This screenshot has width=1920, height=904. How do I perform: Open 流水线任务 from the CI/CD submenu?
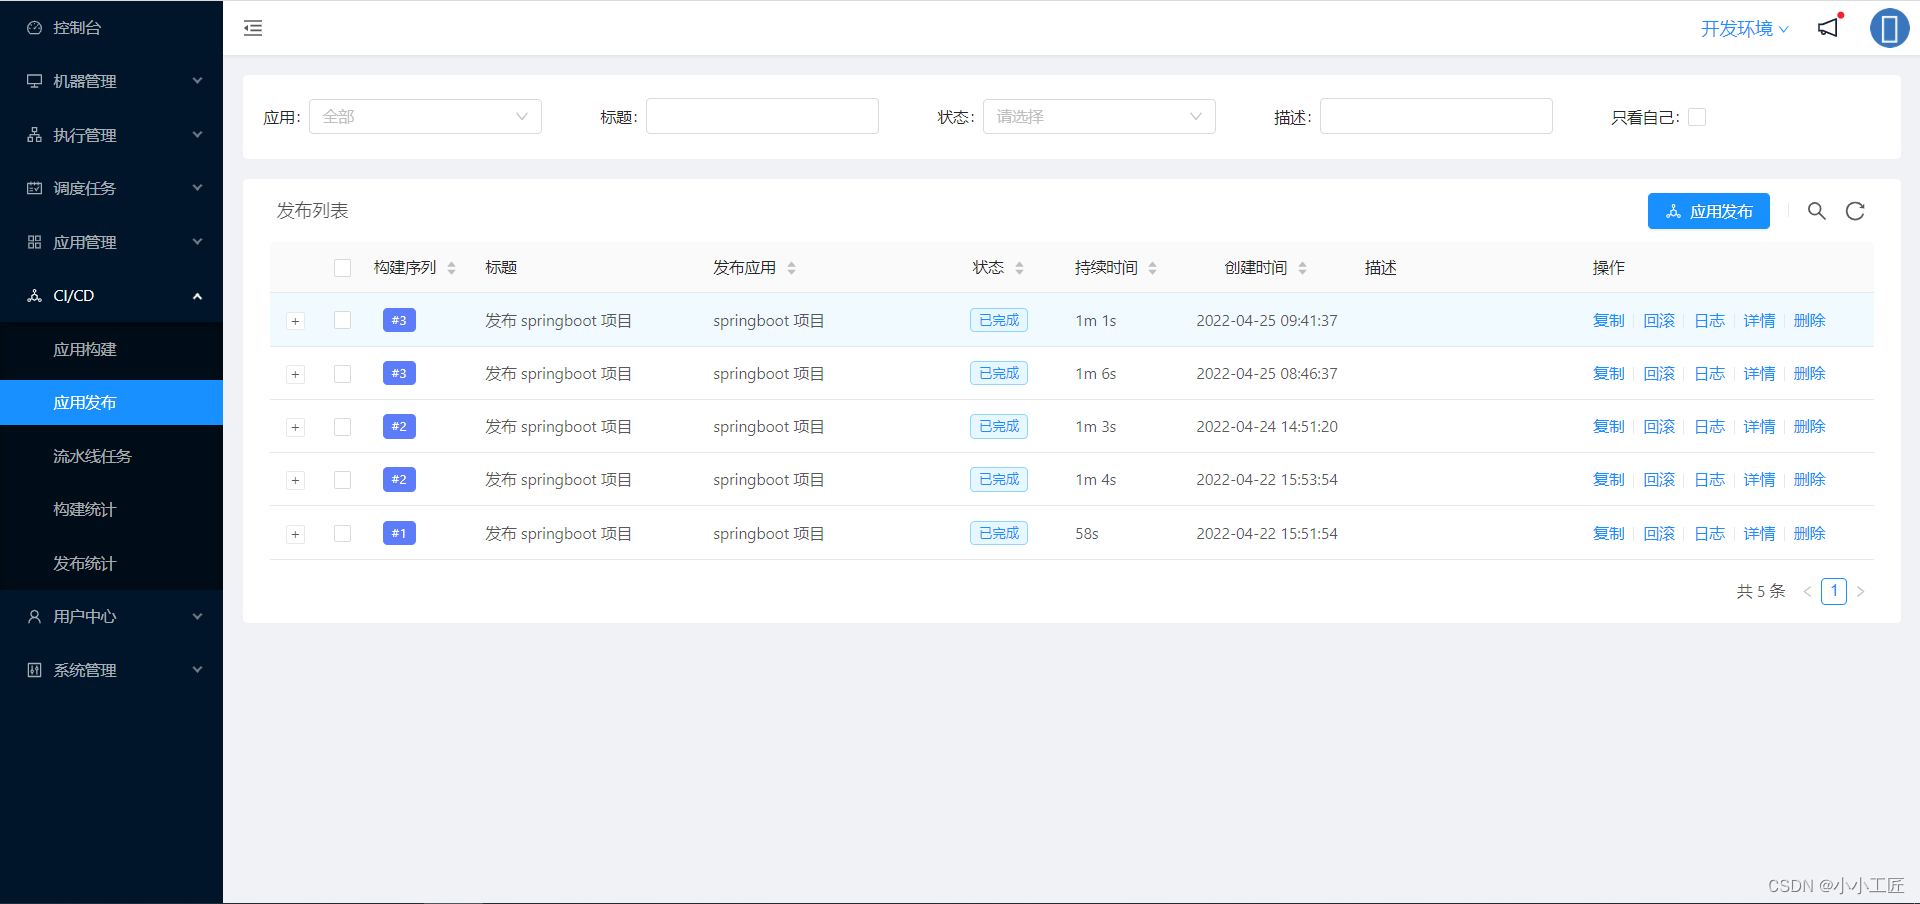(91, 456)
